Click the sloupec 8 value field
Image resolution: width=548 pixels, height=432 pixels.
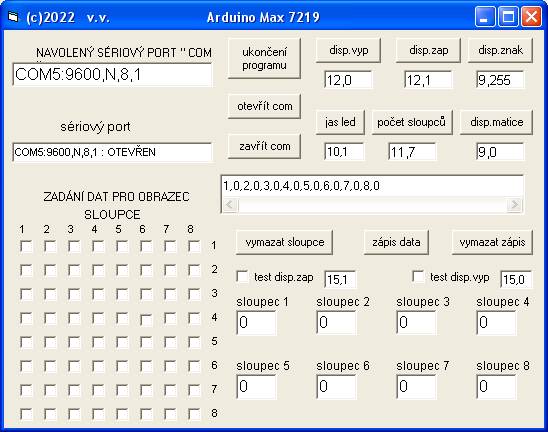click(x=496, y=387)
